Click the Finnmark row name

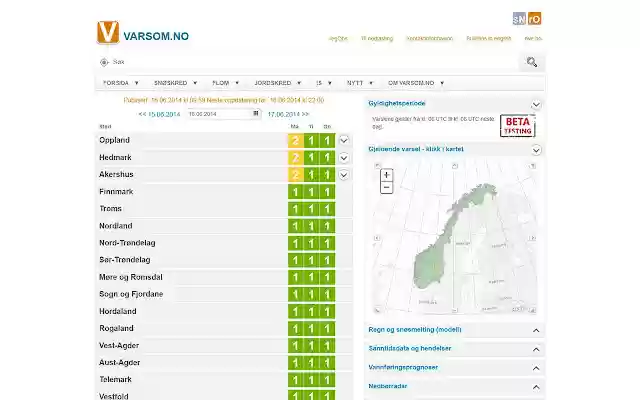point(116,191)
